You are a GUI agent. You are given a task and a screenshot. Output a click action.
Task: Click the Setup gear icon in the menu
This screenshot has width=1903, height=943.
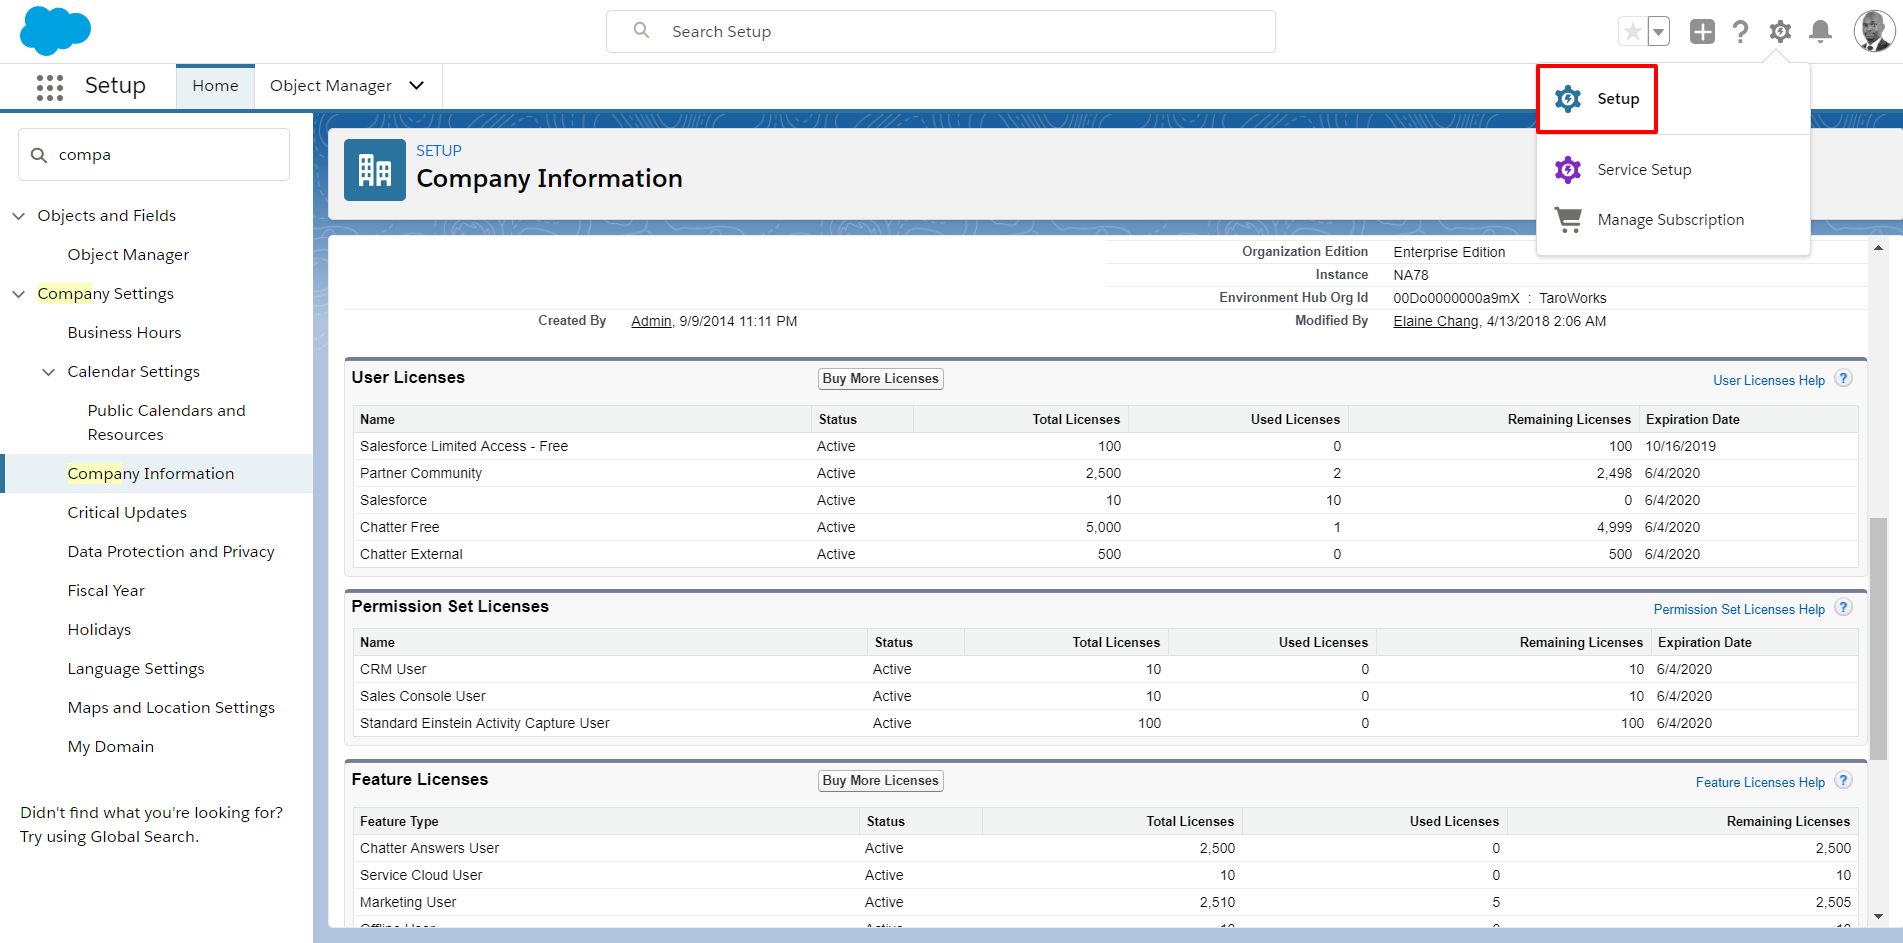1568,99
